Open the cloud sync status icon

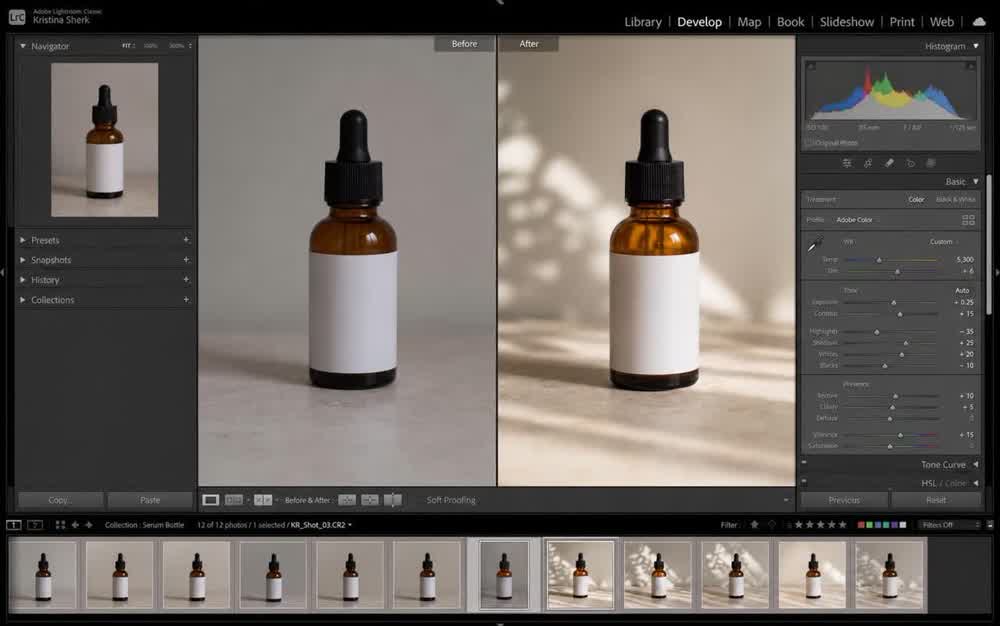978,22
